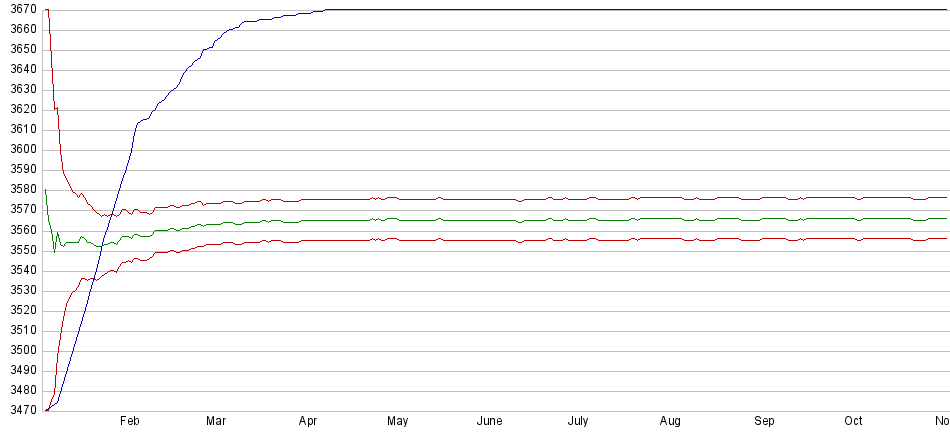Select the May month marker
The image size is (950, 435).
click(398, 422)
